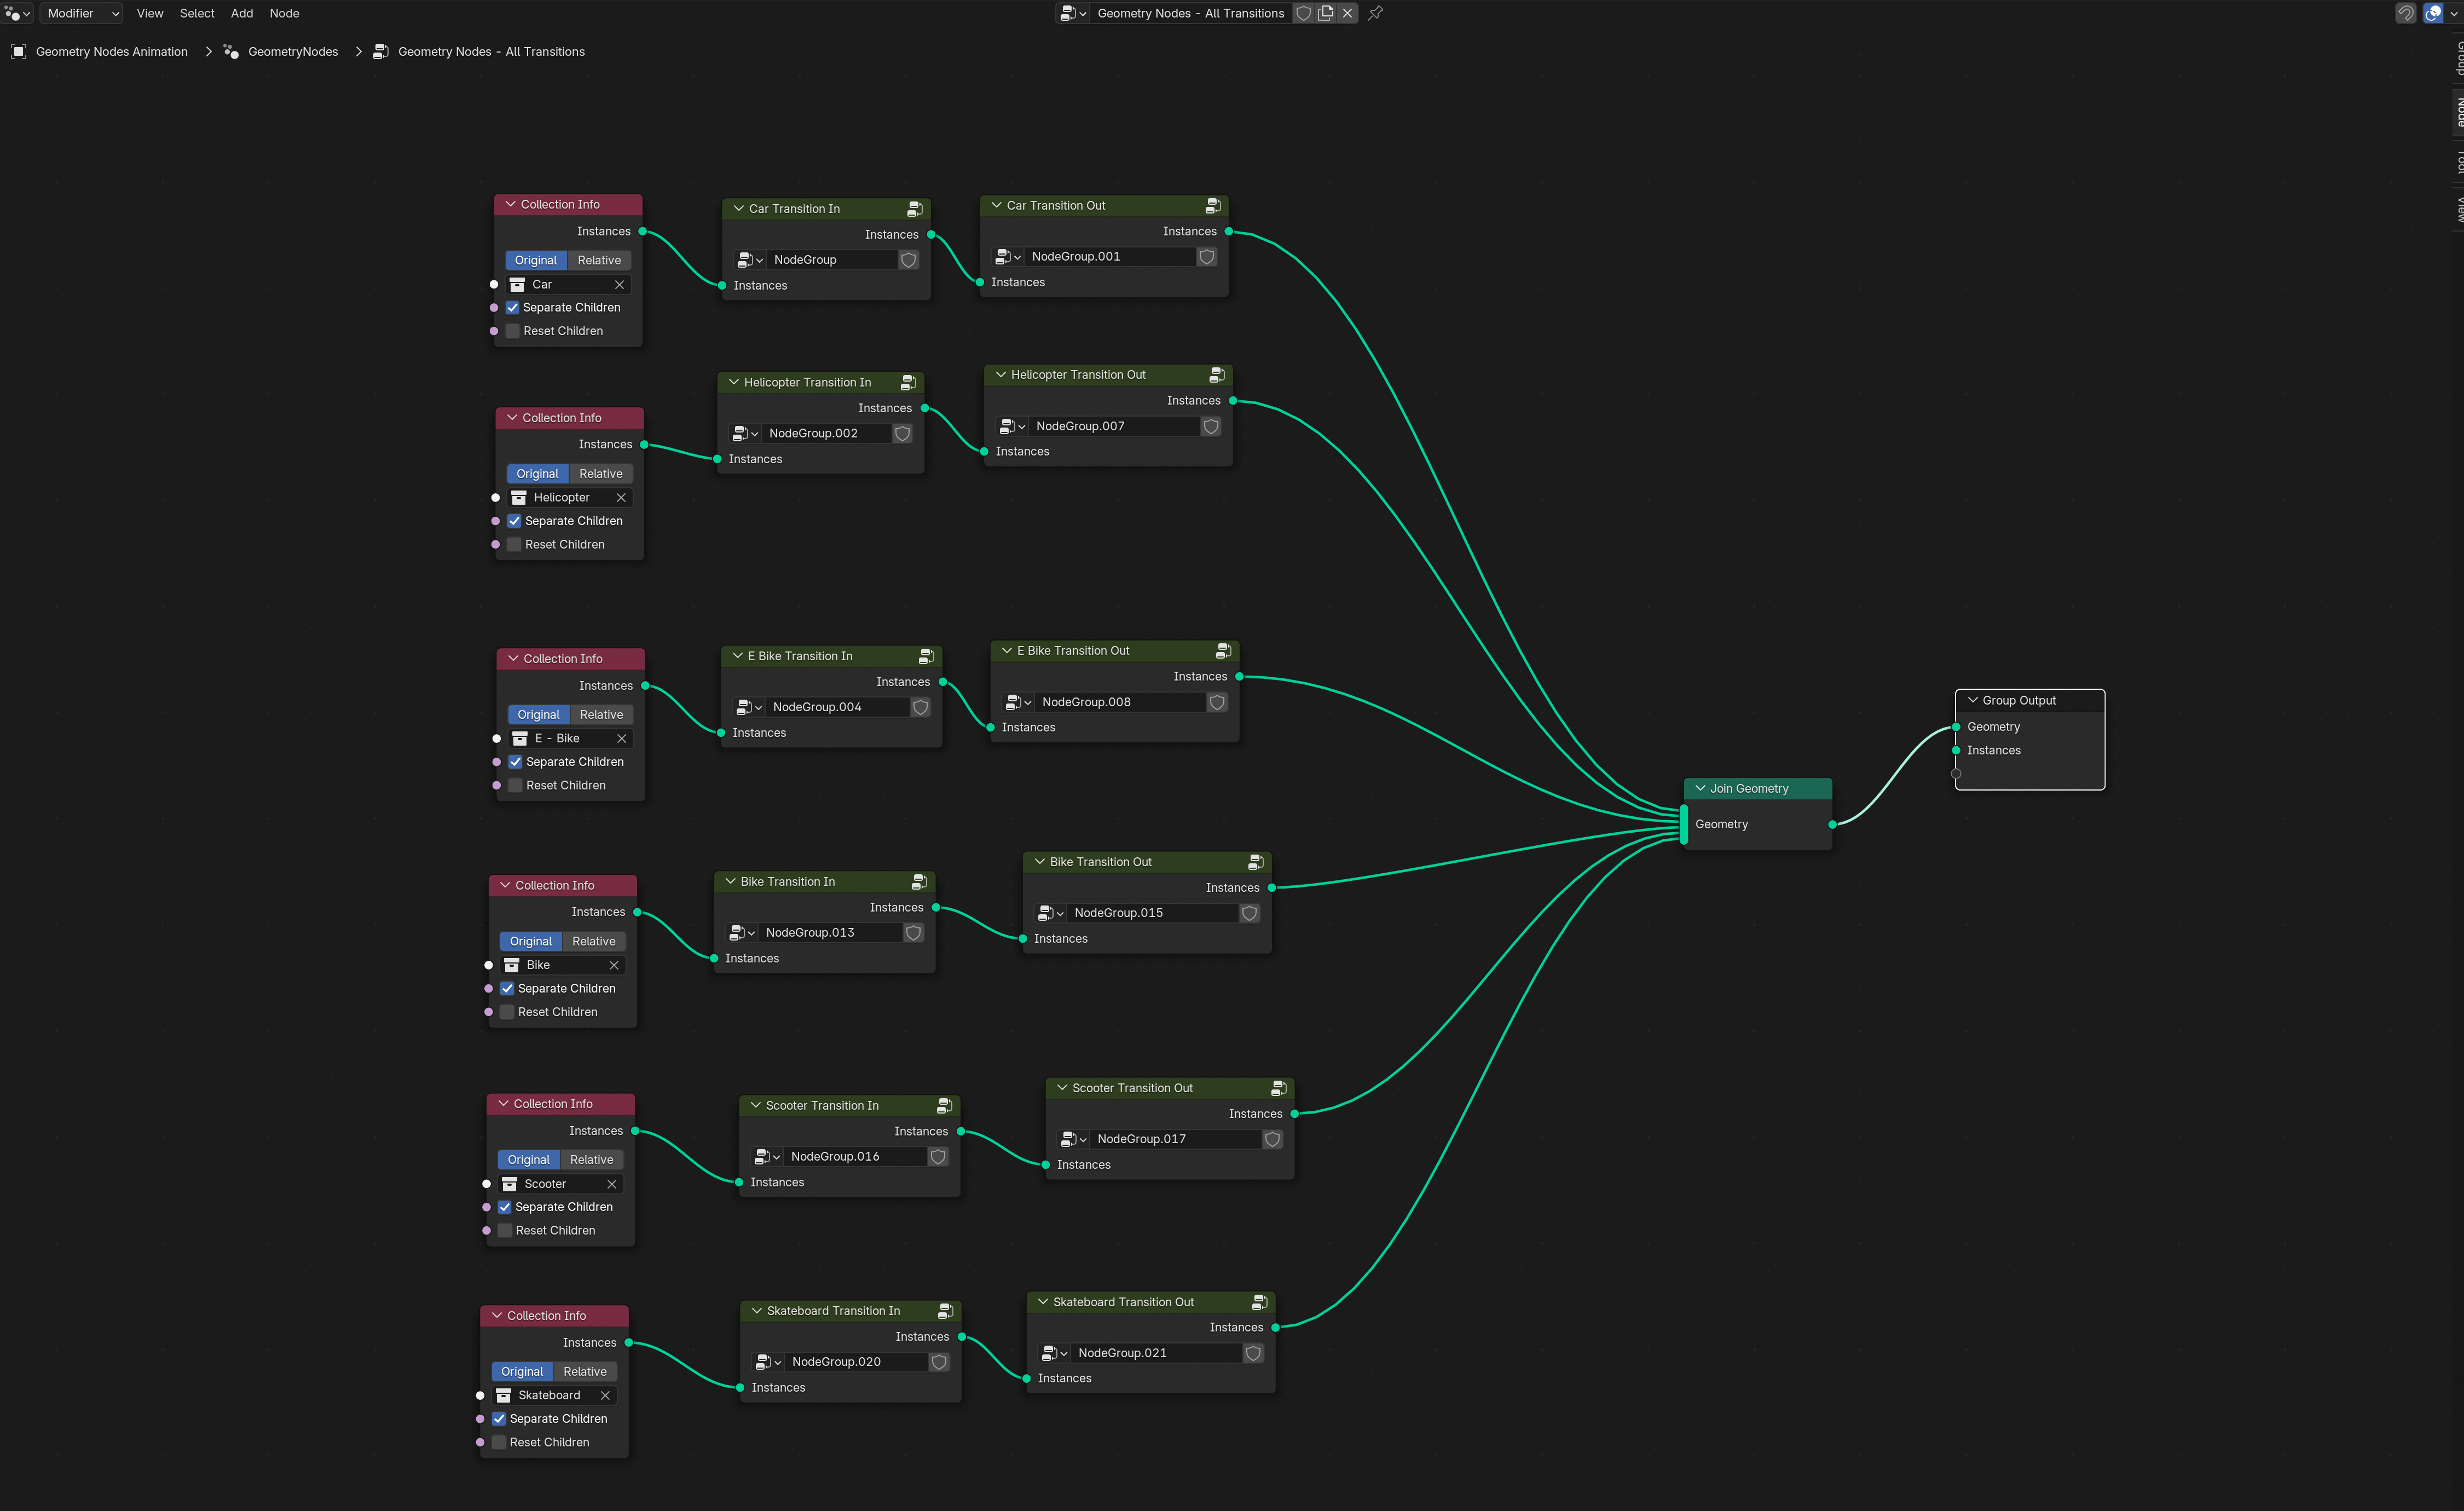Image resolution: width=2464 pixels, height=1511 pixels.
Task: Edit Skateboard Transition In group icon
Action: 945,1311
